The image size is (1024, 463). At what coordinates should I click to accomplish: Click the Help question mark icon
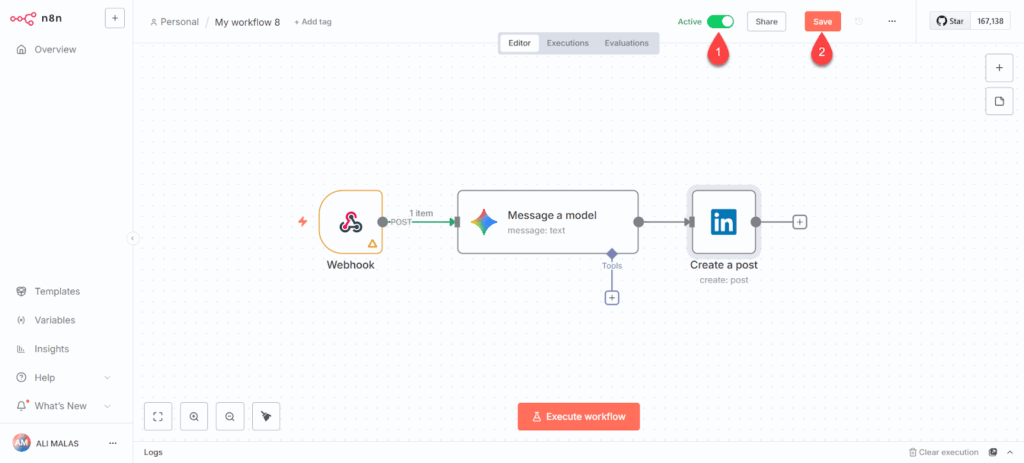[22, 377]
